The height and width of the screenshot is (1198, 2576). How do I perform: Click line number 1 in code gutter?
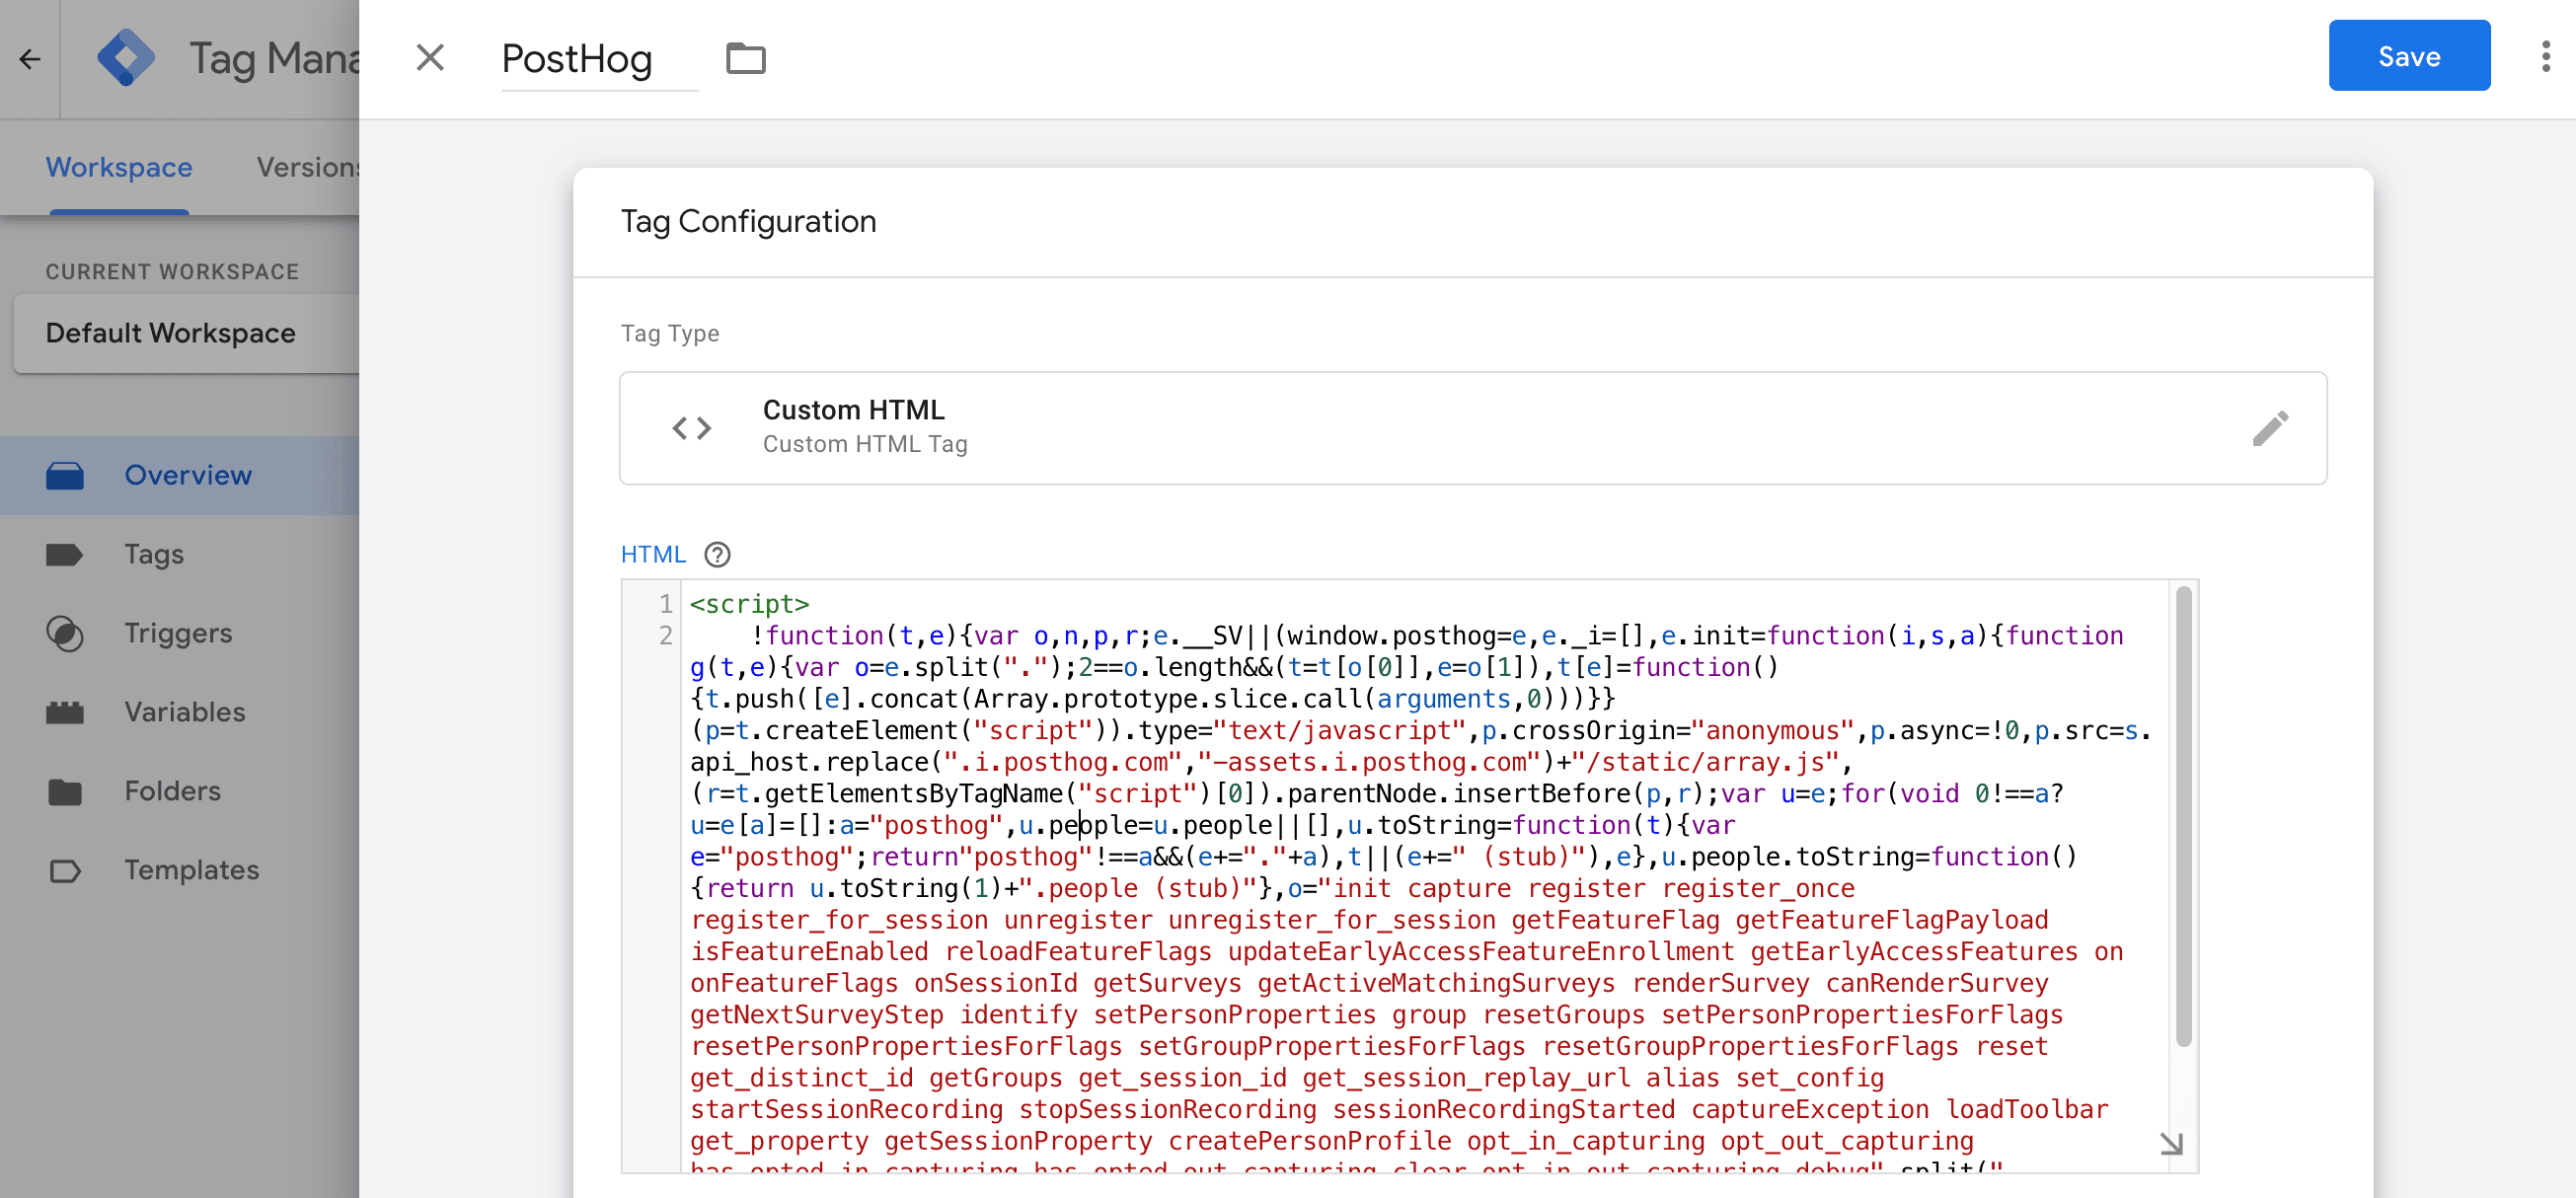pos(666,604)
